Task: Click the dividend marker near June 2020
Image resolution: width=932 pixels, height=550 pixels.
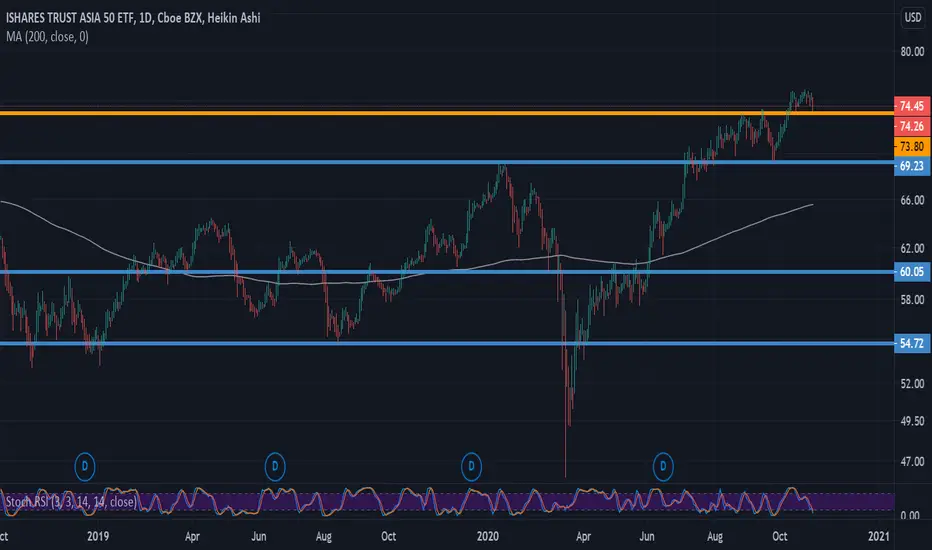Action: point(663,467)
